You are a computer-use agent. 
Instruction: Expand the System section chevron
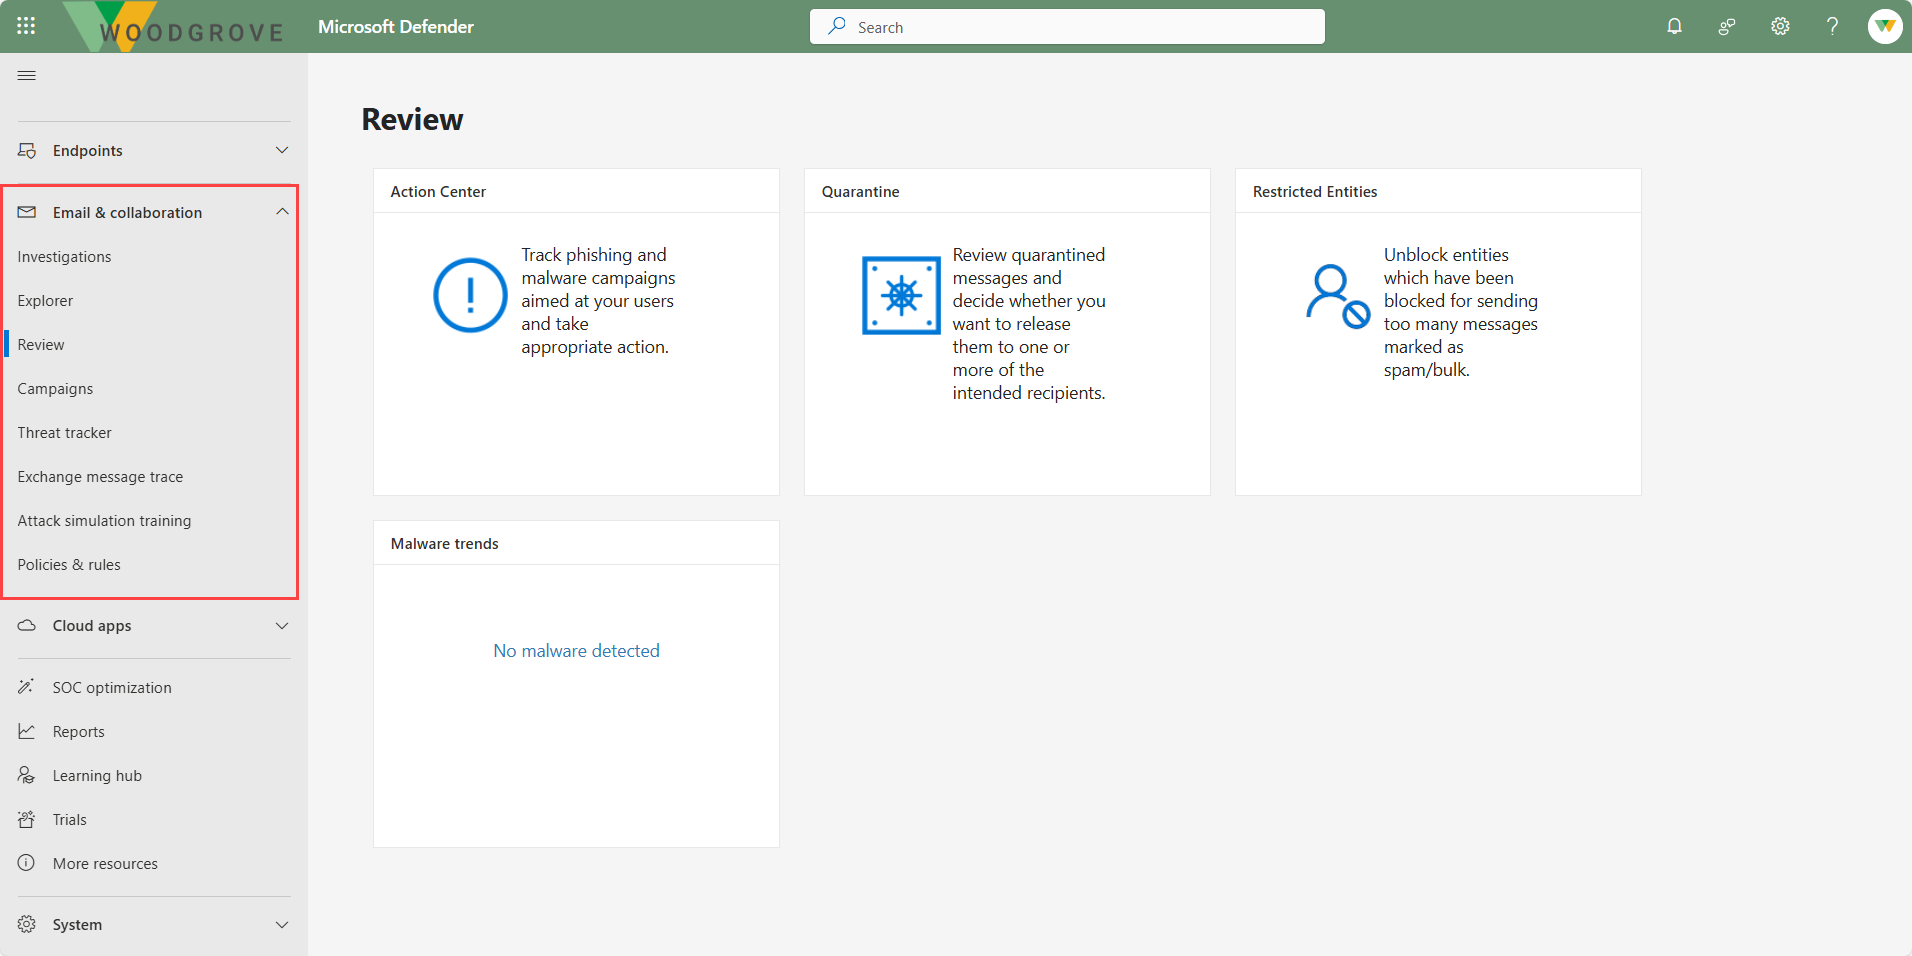pyautogui.click(x=282, y=924)
